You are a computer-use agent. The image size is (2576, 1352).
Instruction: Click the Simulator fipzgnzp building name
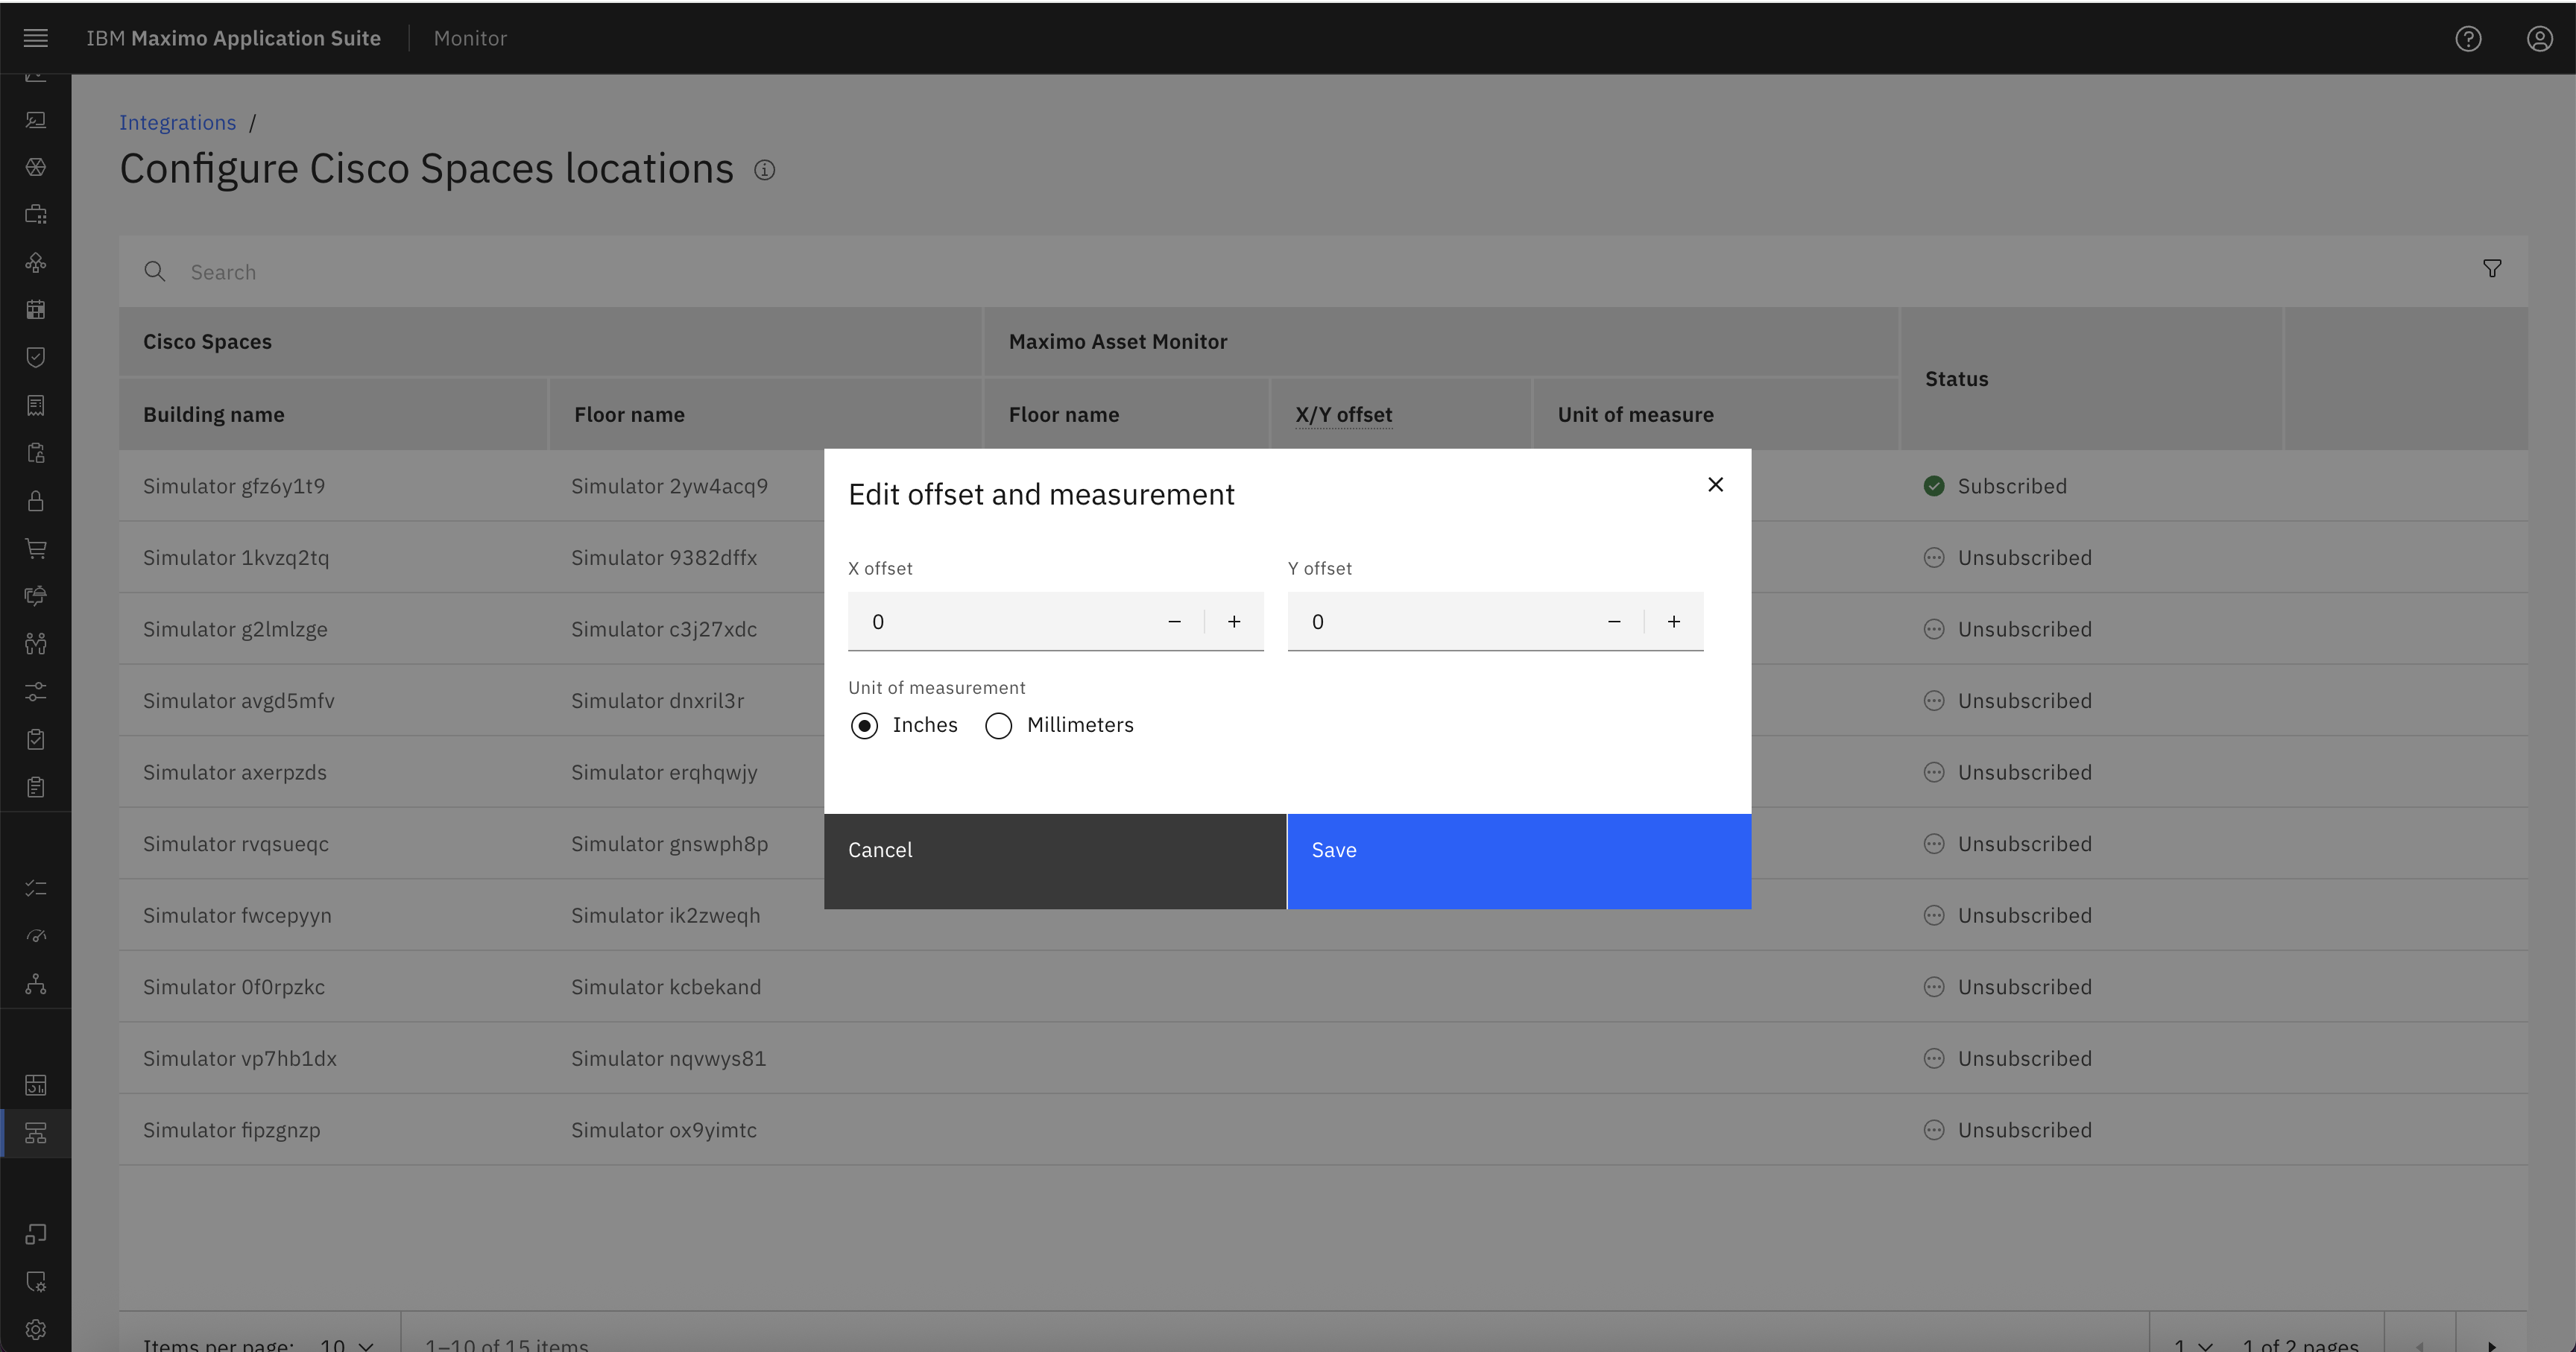232,1130
